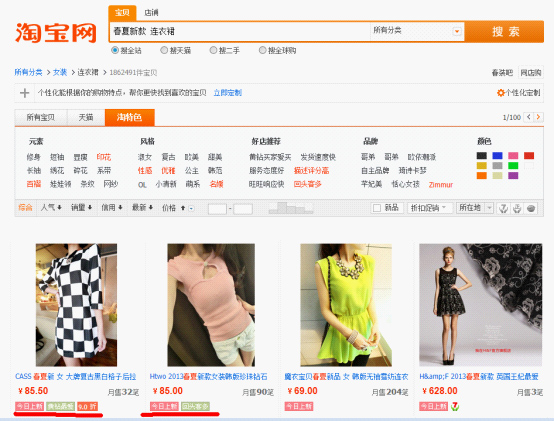Go to next results page arrow
Screen dimensions: 554x421
(x=538, y=117)
